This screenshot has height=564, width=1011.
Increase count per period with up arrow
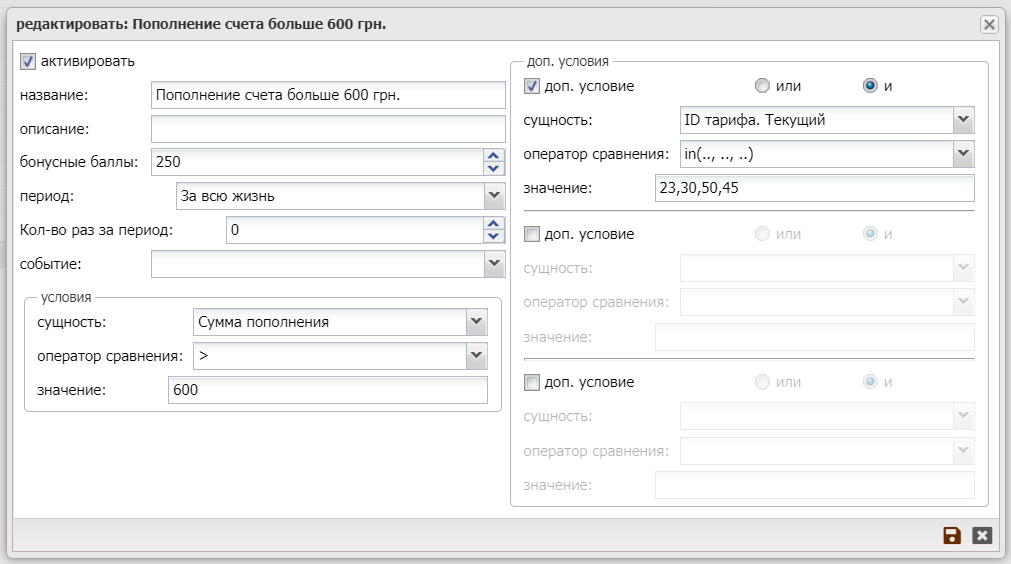pos(494,224)
